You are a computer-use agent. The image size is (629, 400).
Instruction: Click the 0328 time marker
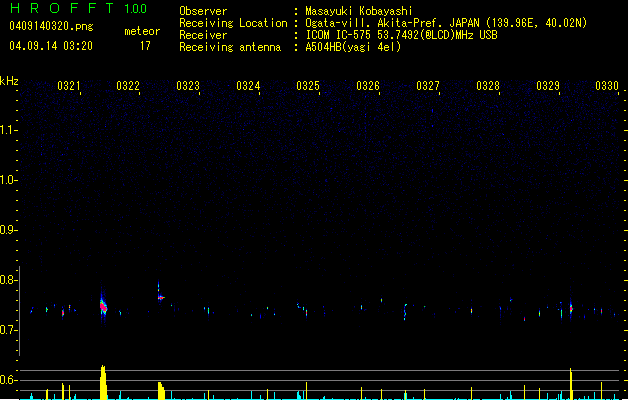coord(488,85)
